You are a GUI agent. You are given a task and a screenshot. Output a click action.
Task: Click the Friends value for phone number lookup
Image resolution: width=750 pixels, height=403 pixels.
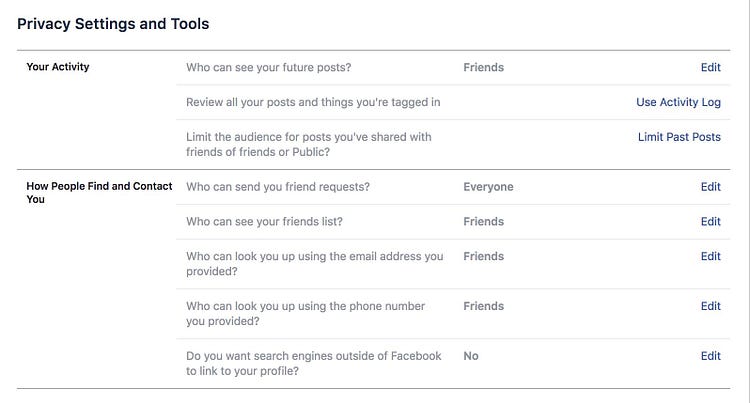coord(483,306)
